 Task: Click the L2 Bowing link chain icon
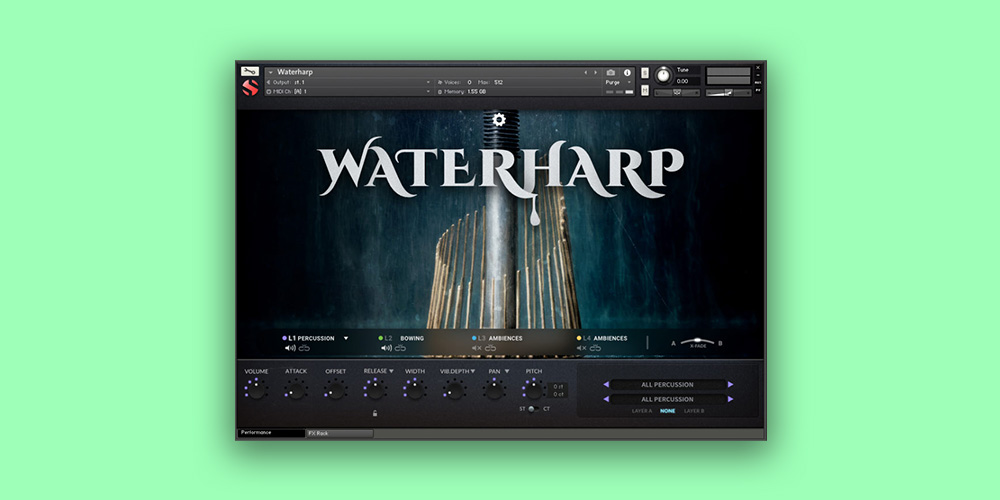coord(401,348)
